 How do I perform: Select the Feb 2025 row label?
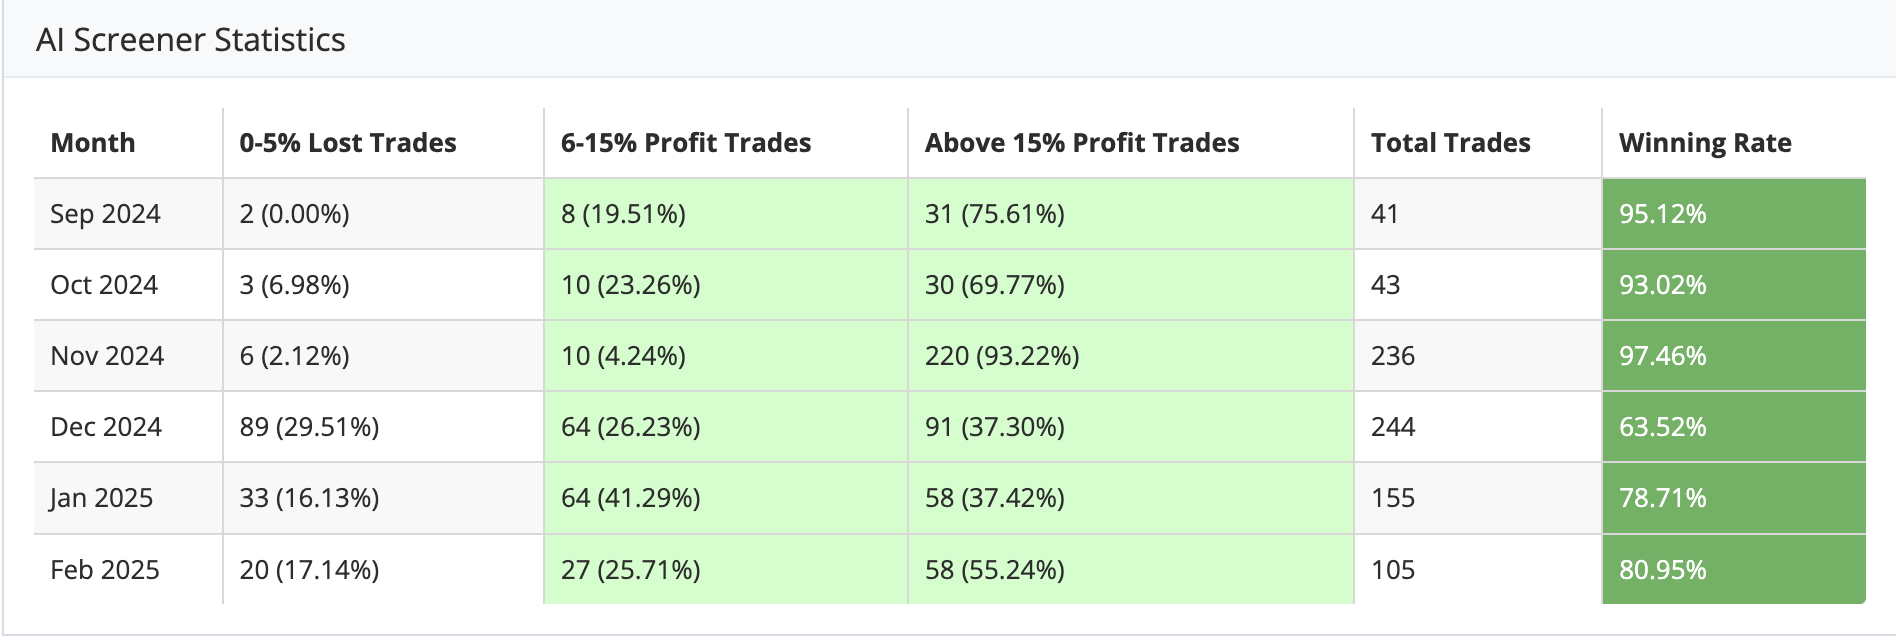[105, 570]
